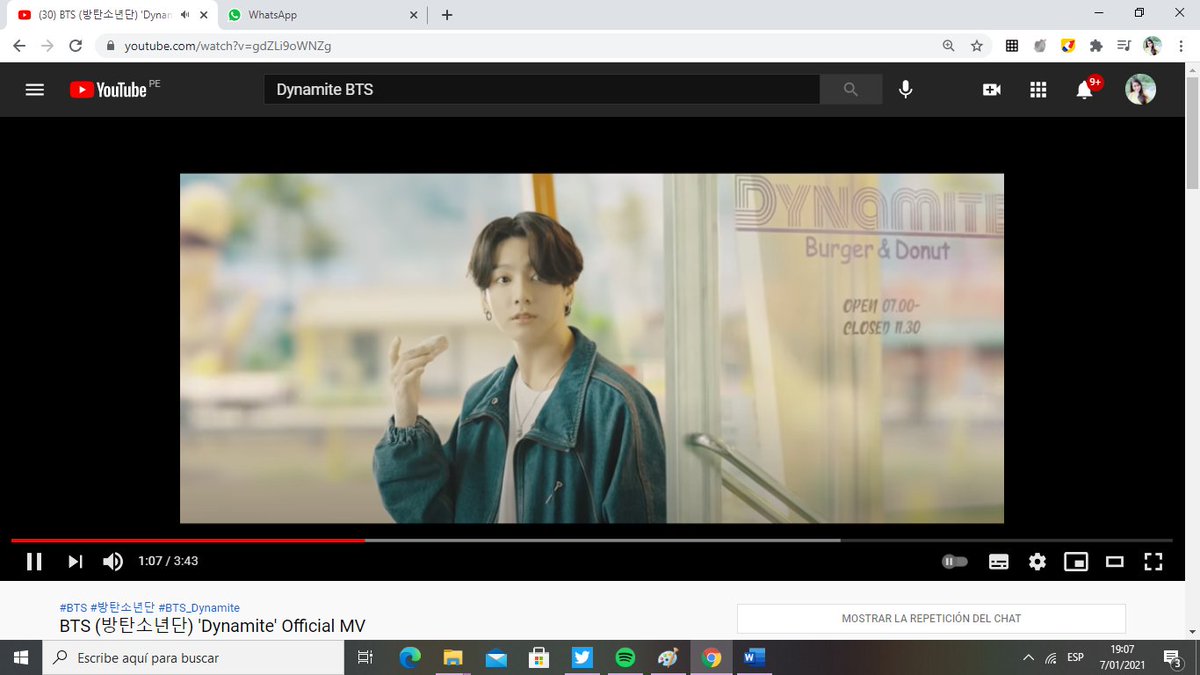Open Microsoft Store from the taskbar
1200x675 pixels.
point(539,657)
